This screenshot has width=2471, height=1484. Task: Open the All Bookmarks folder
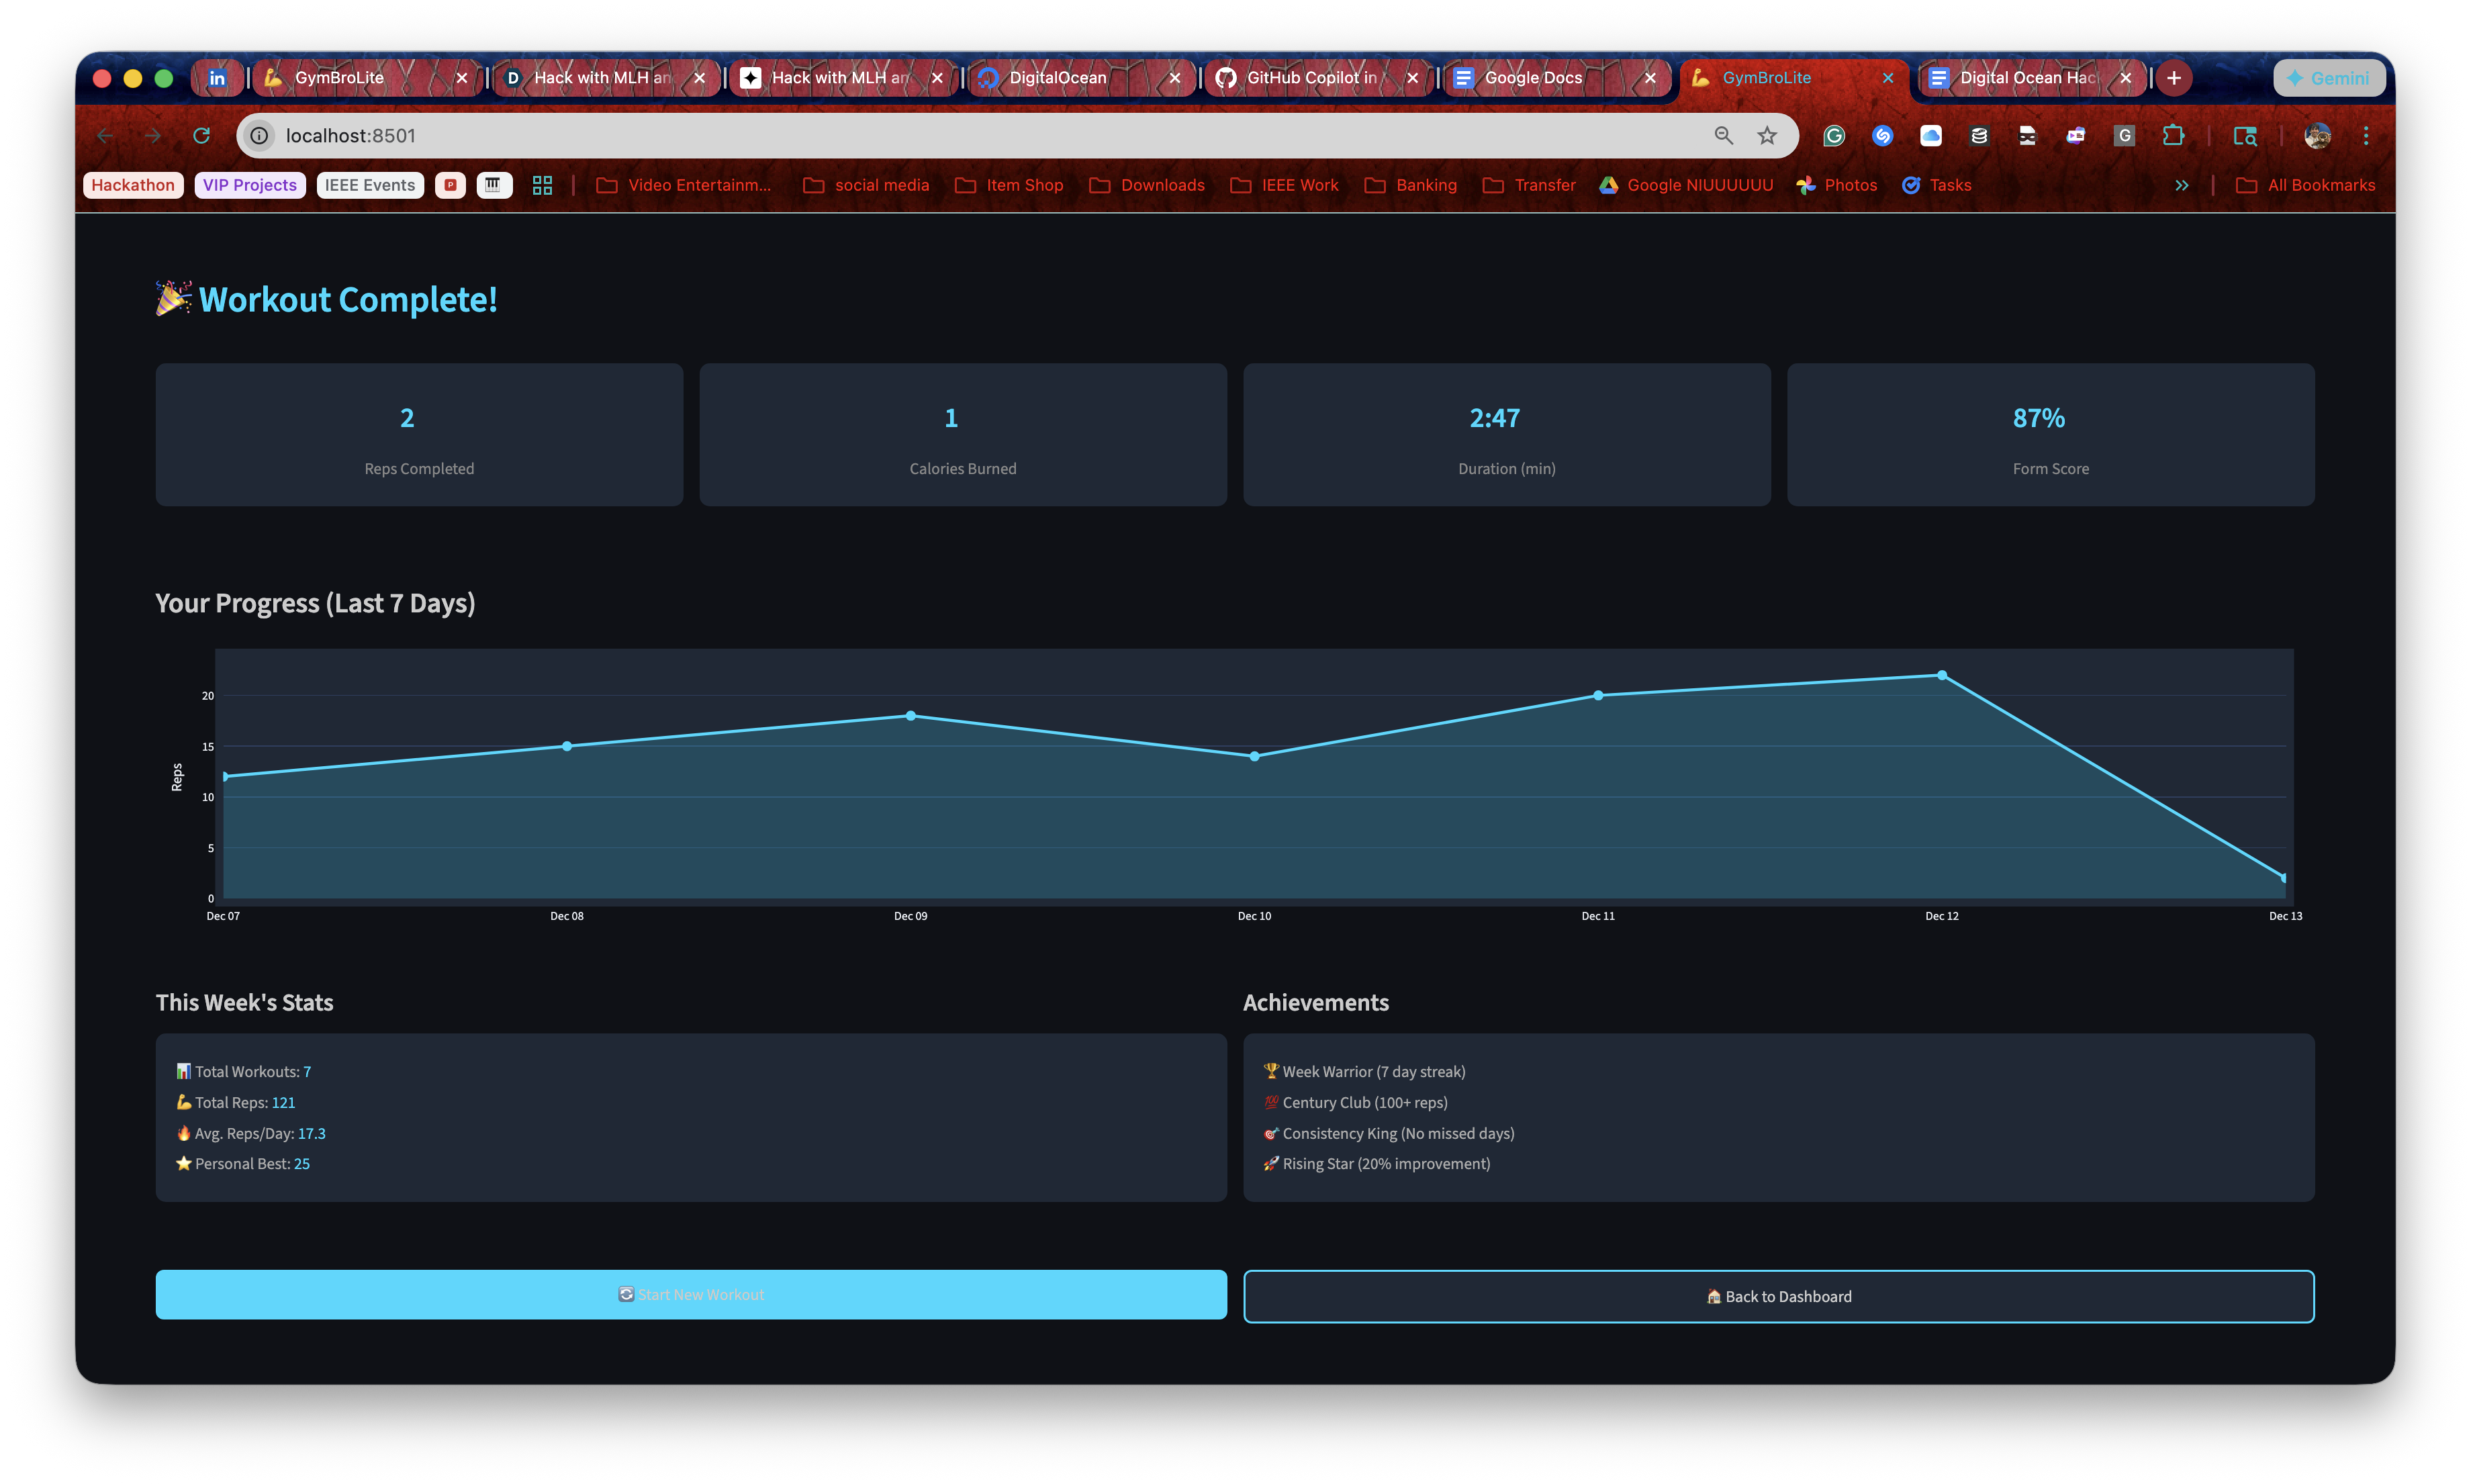click(x=2306, y=185)
